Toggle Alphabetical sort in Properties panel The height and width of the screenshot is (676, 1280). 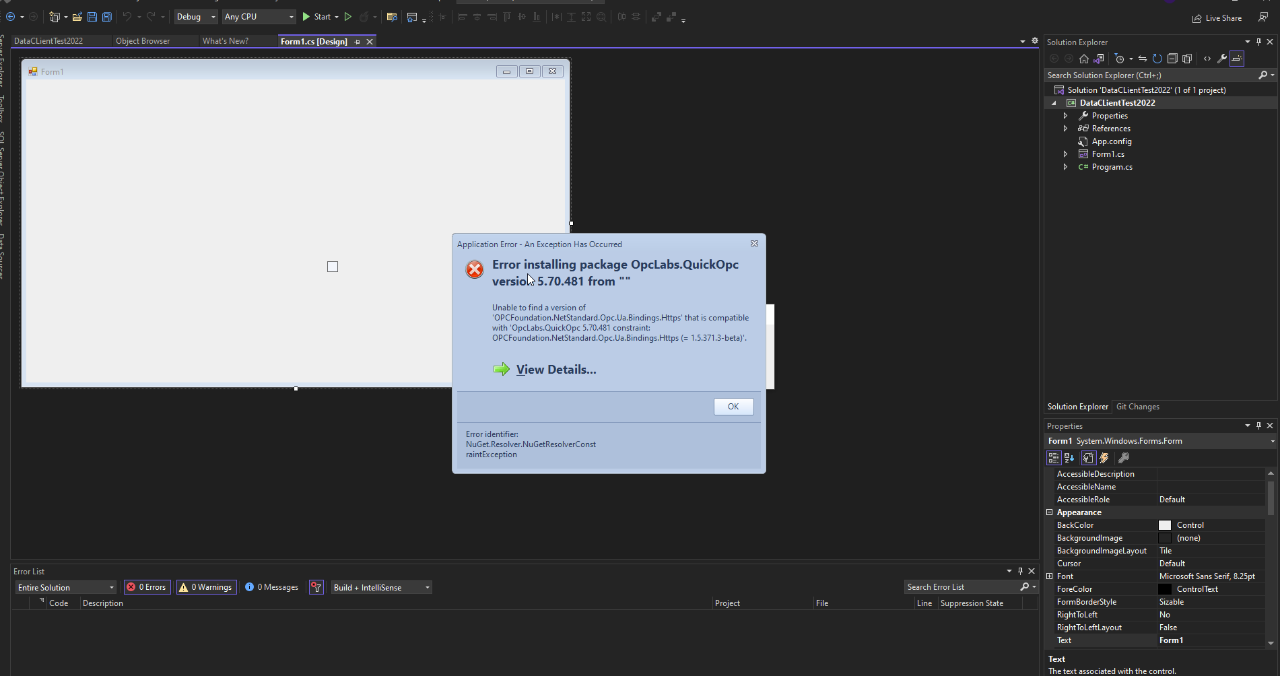point(1069,458)
